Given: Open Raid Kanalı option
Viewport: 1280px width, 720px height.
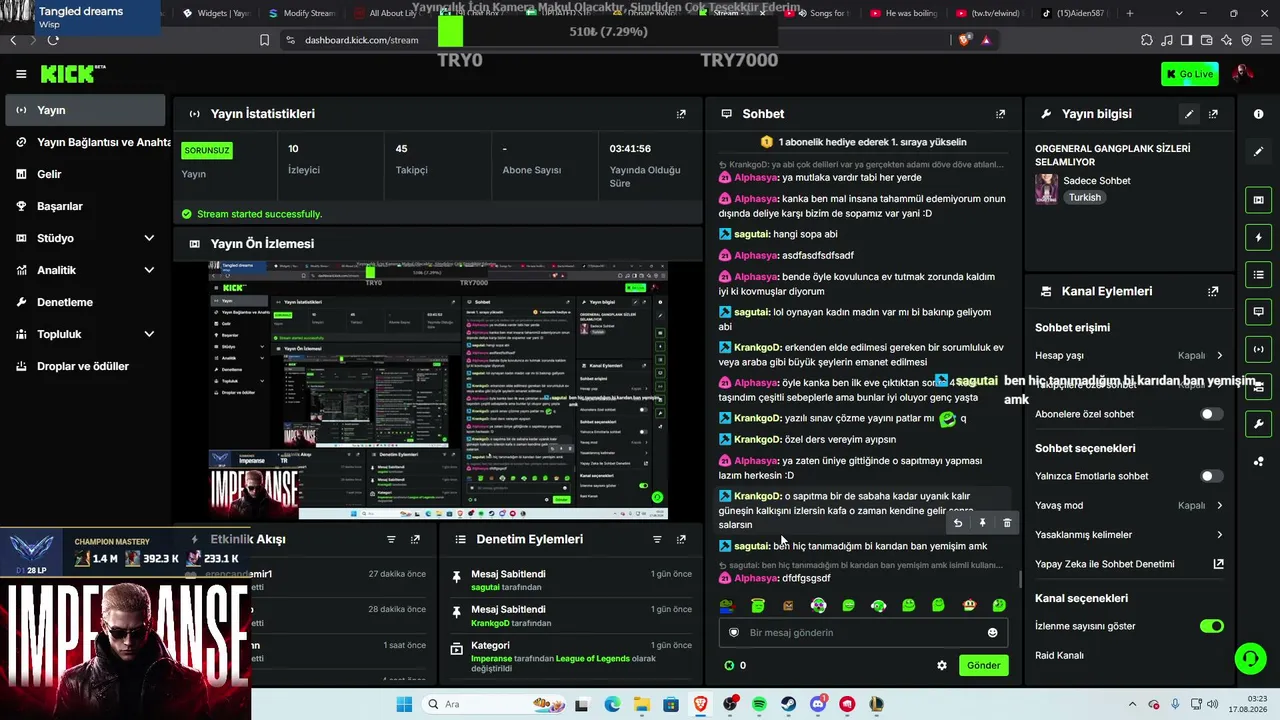Looking at the screenshot, I should click(x=1059, y=655).
